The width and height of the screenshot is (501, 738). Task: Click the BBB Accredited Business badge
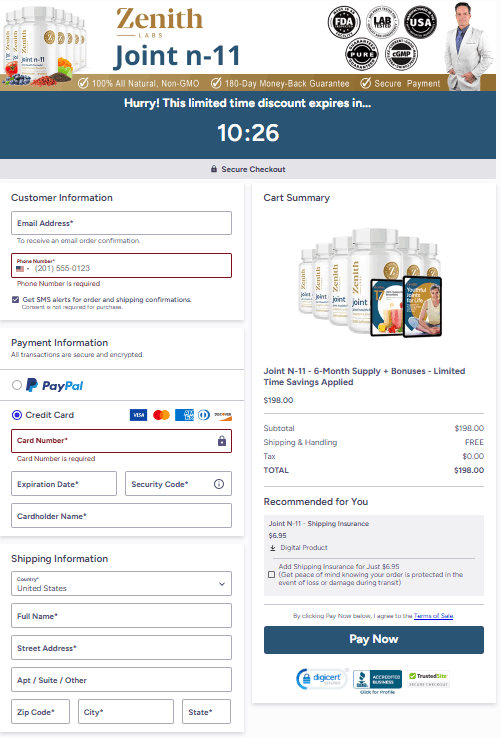pyautogui.click(x=377, y=679)
